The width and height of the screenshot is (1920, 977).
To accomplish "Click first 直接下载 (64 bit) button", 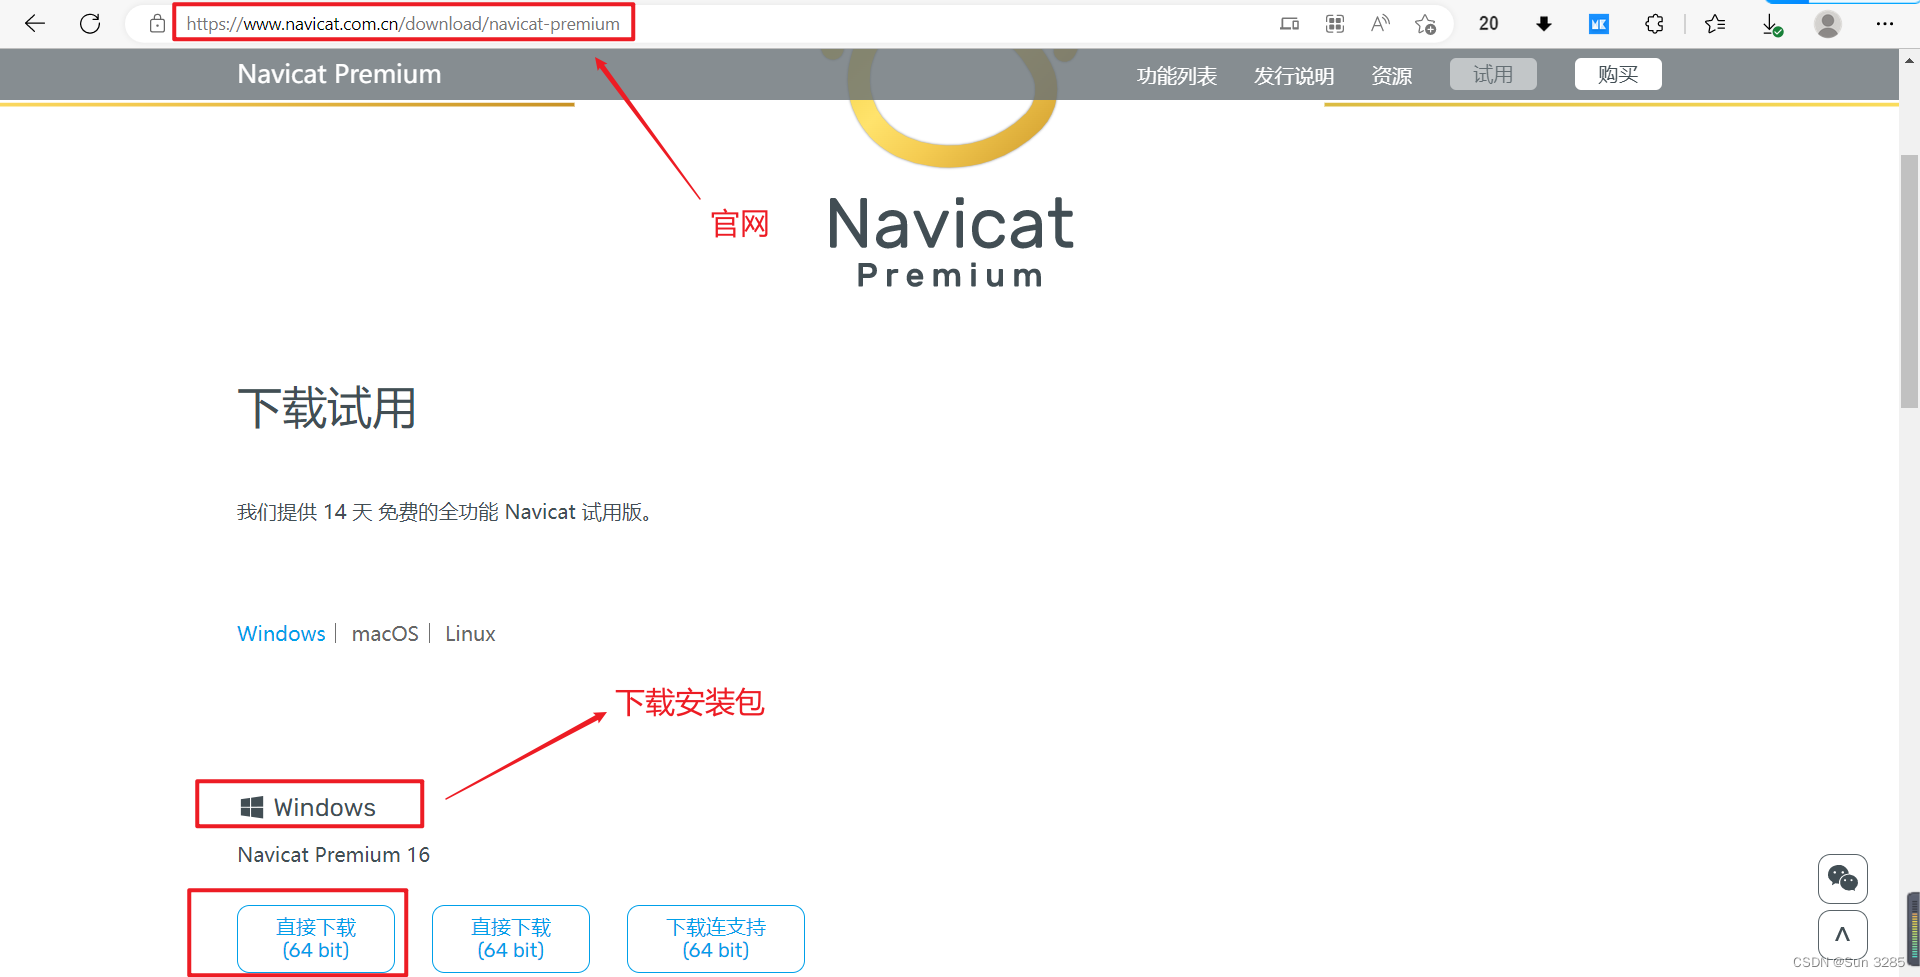I will pos(316,938).
